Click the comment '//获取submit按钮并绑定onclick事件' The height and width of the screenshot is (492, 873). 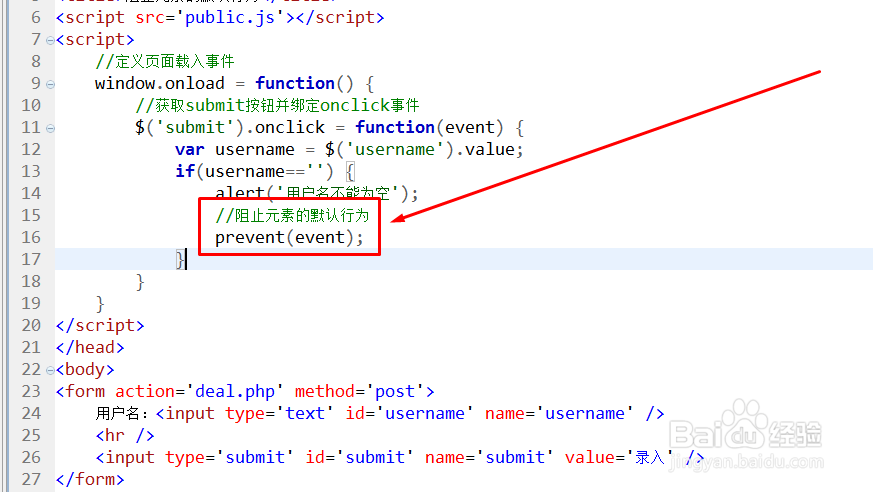277,105
